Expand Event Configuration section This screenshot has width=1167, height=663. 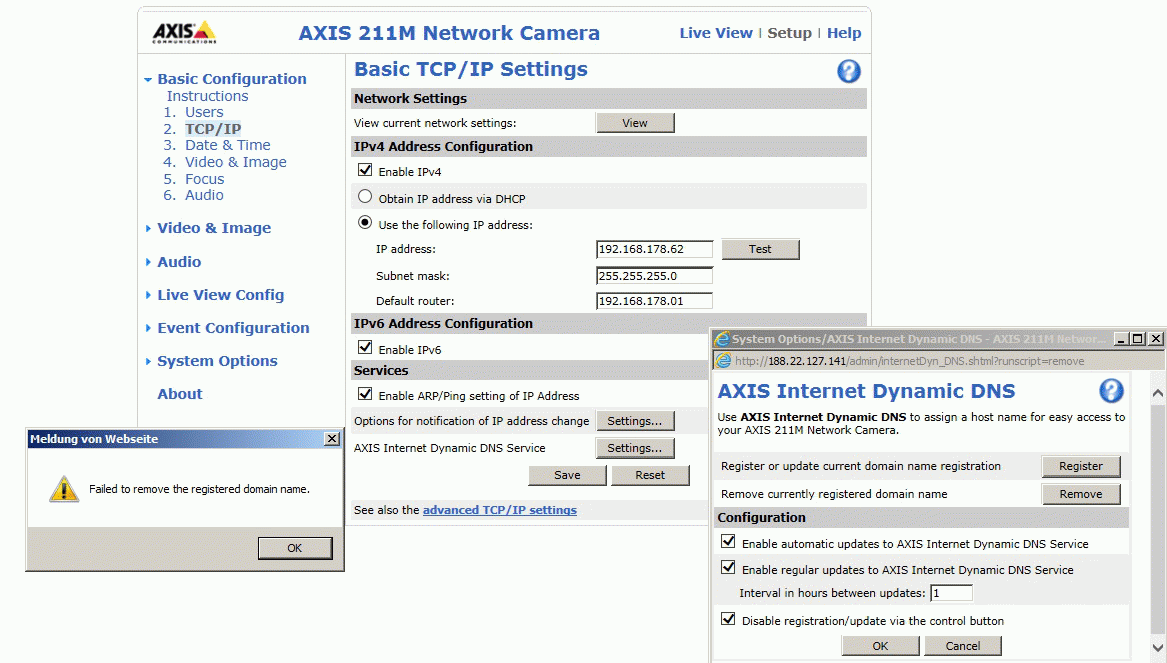point(148,328)
